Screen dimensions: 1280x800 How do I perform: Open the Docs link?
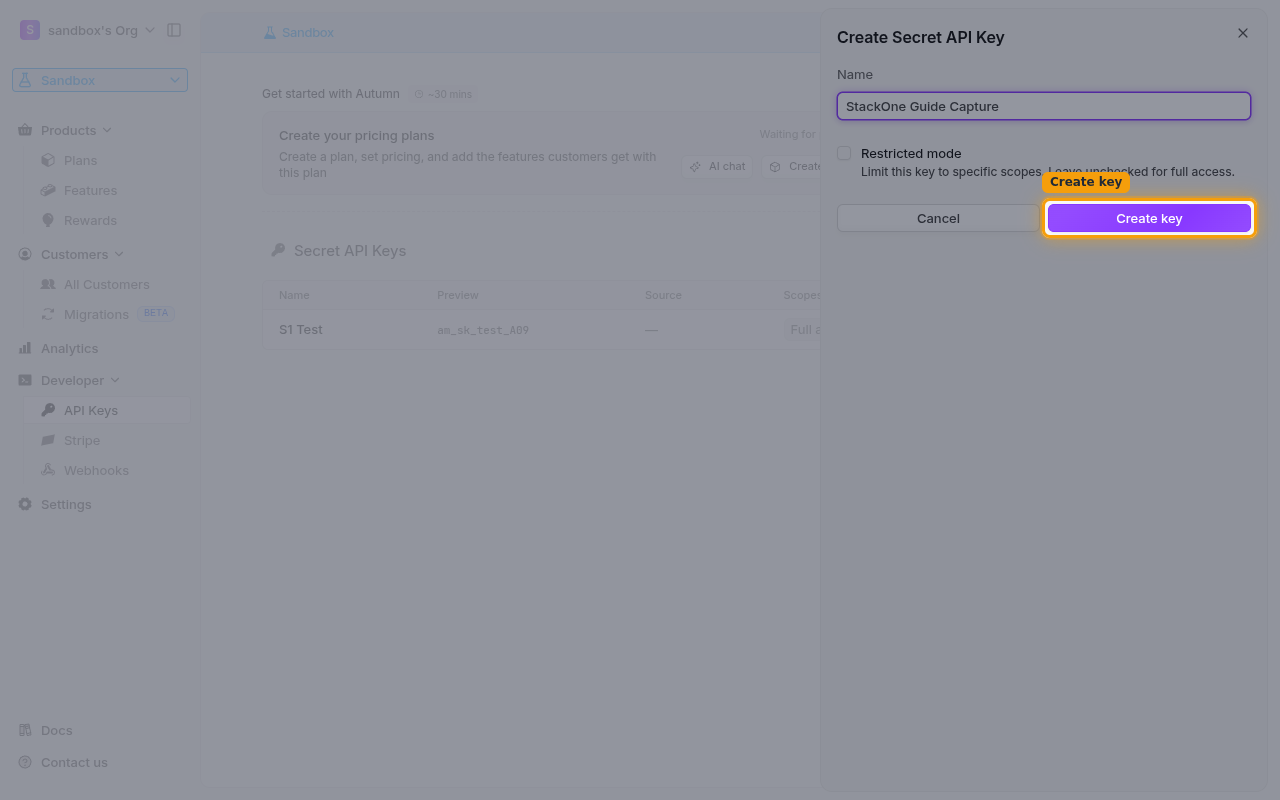point(56,730)
